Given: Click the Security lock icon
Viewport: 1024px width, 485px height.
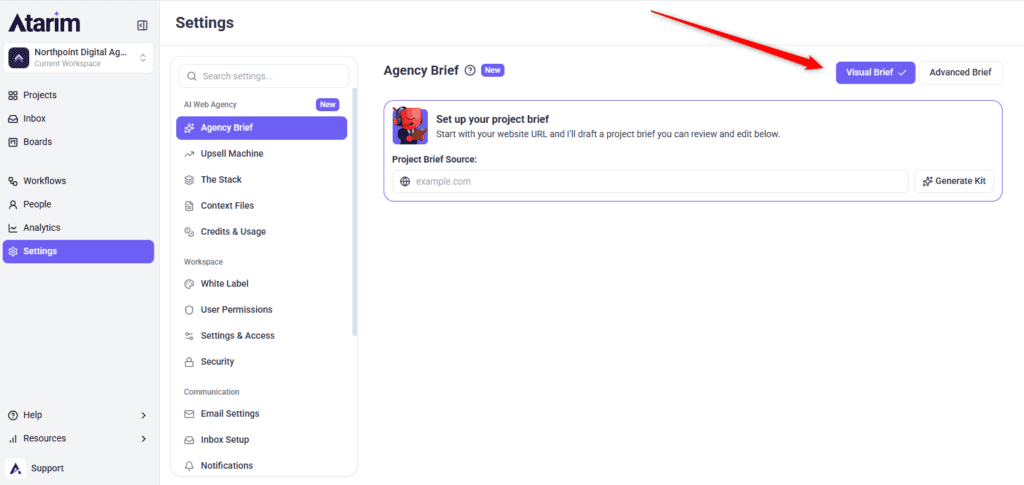Looking at the screenshot, I should click(x=189, y=362).
